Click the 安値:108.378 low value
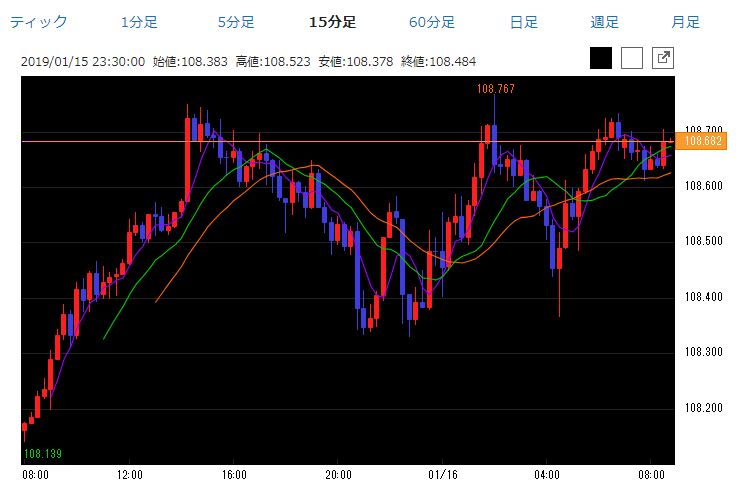Image resolution: width=736 pixels, height=487 pixels. (x=355, y=61)
